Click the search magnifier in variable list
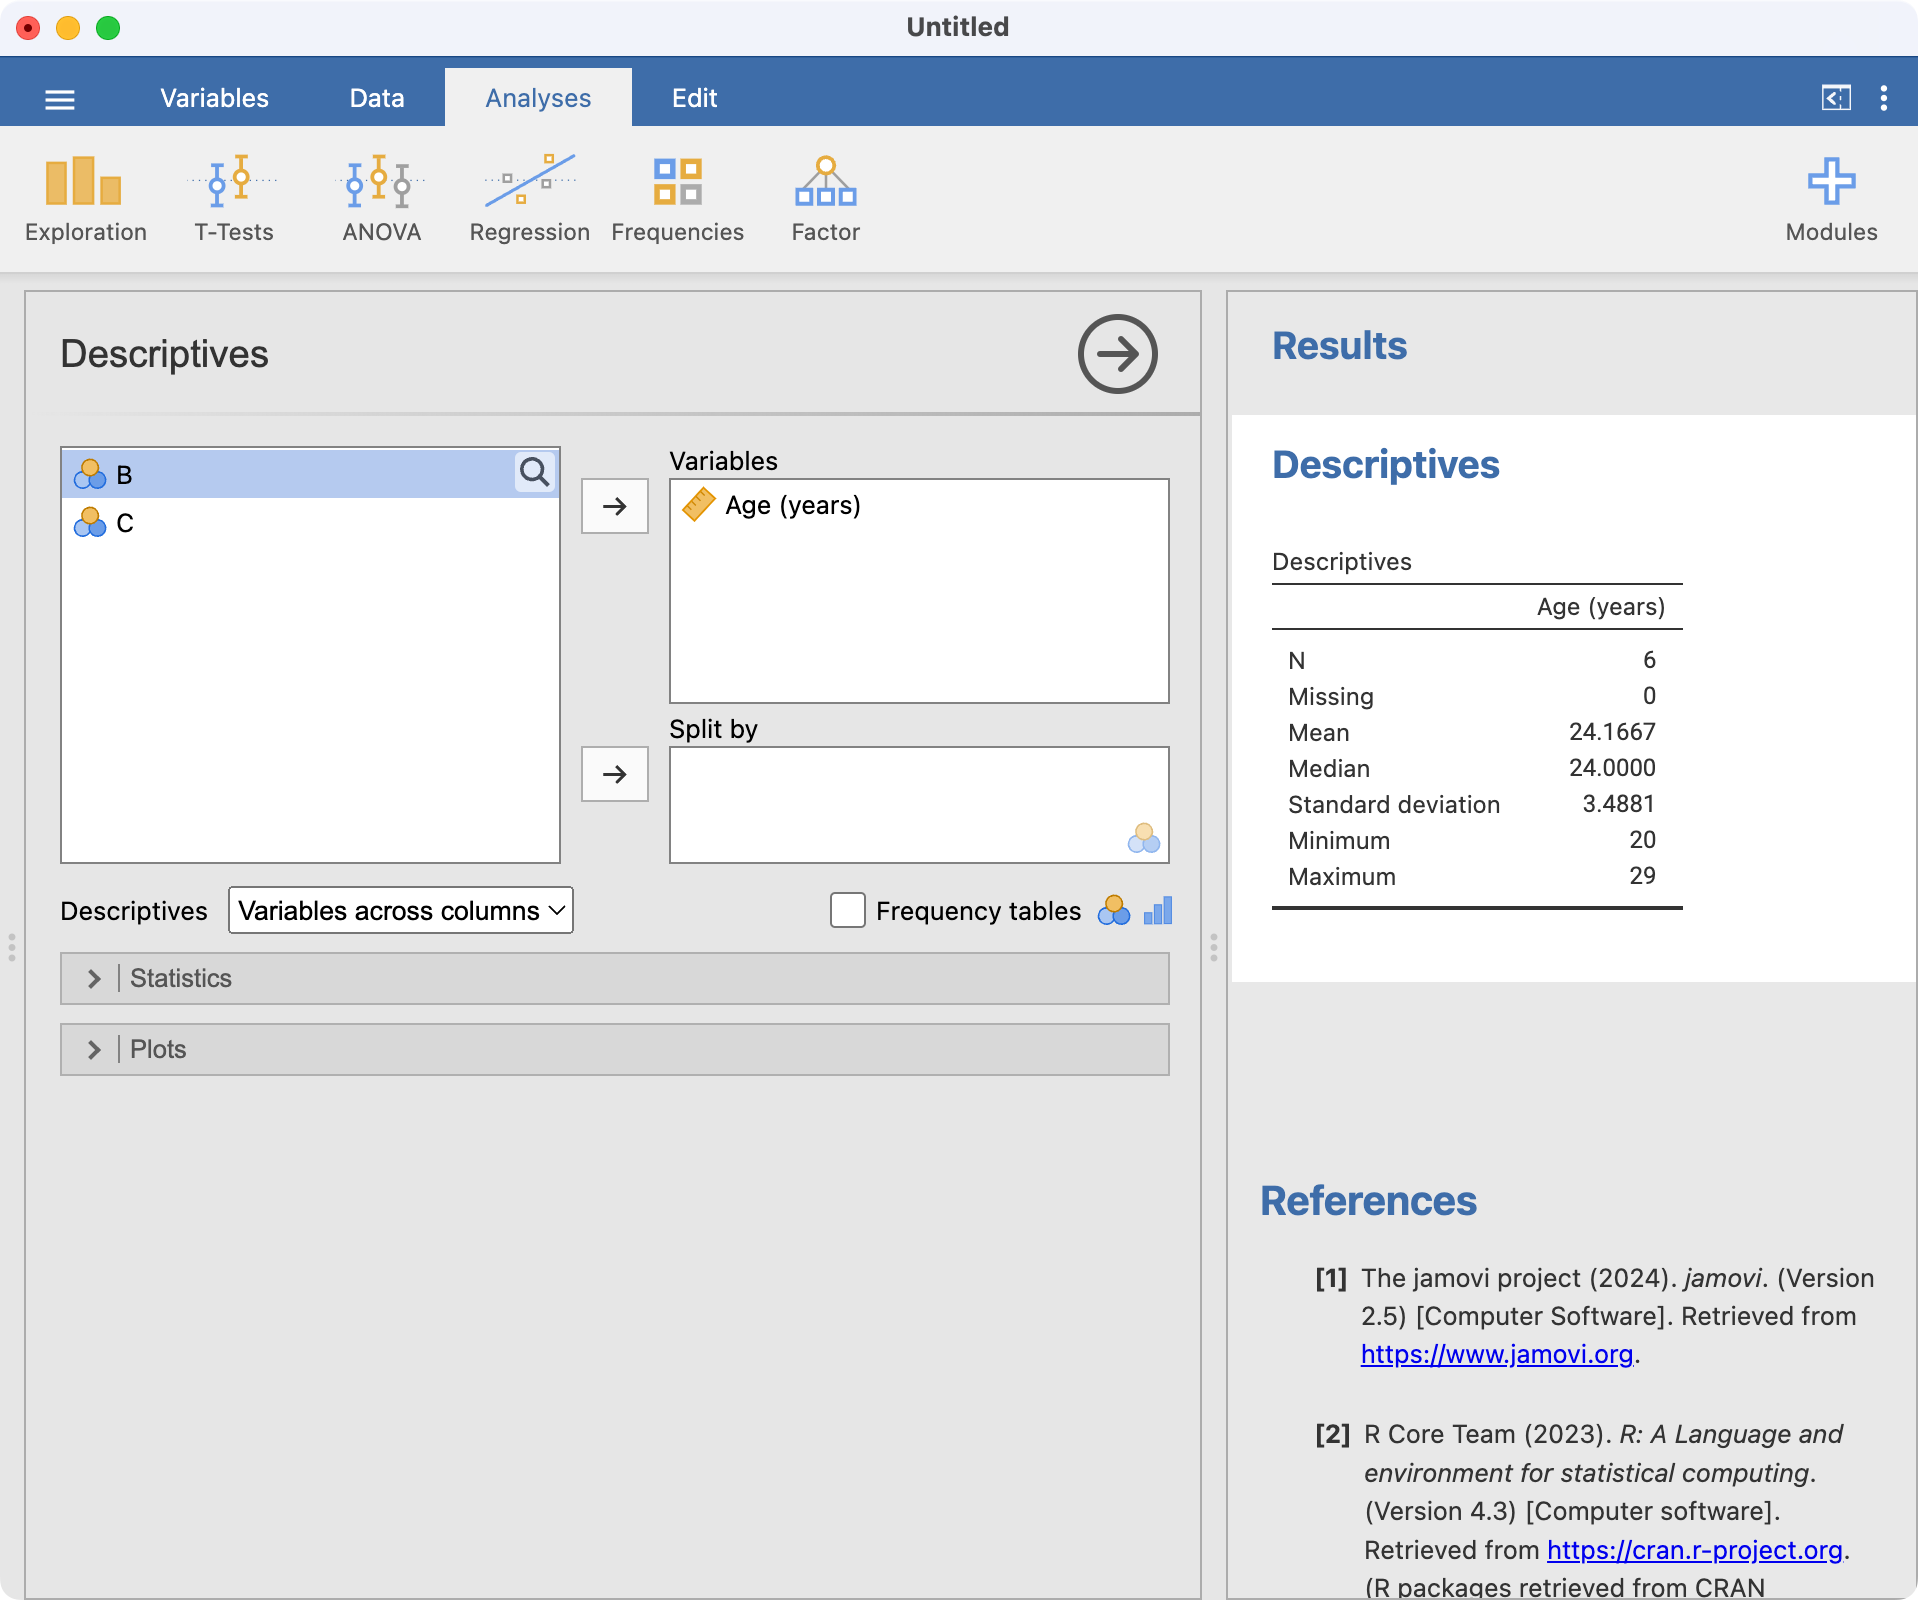The image size is (1918, 1600). pos(535,472)
